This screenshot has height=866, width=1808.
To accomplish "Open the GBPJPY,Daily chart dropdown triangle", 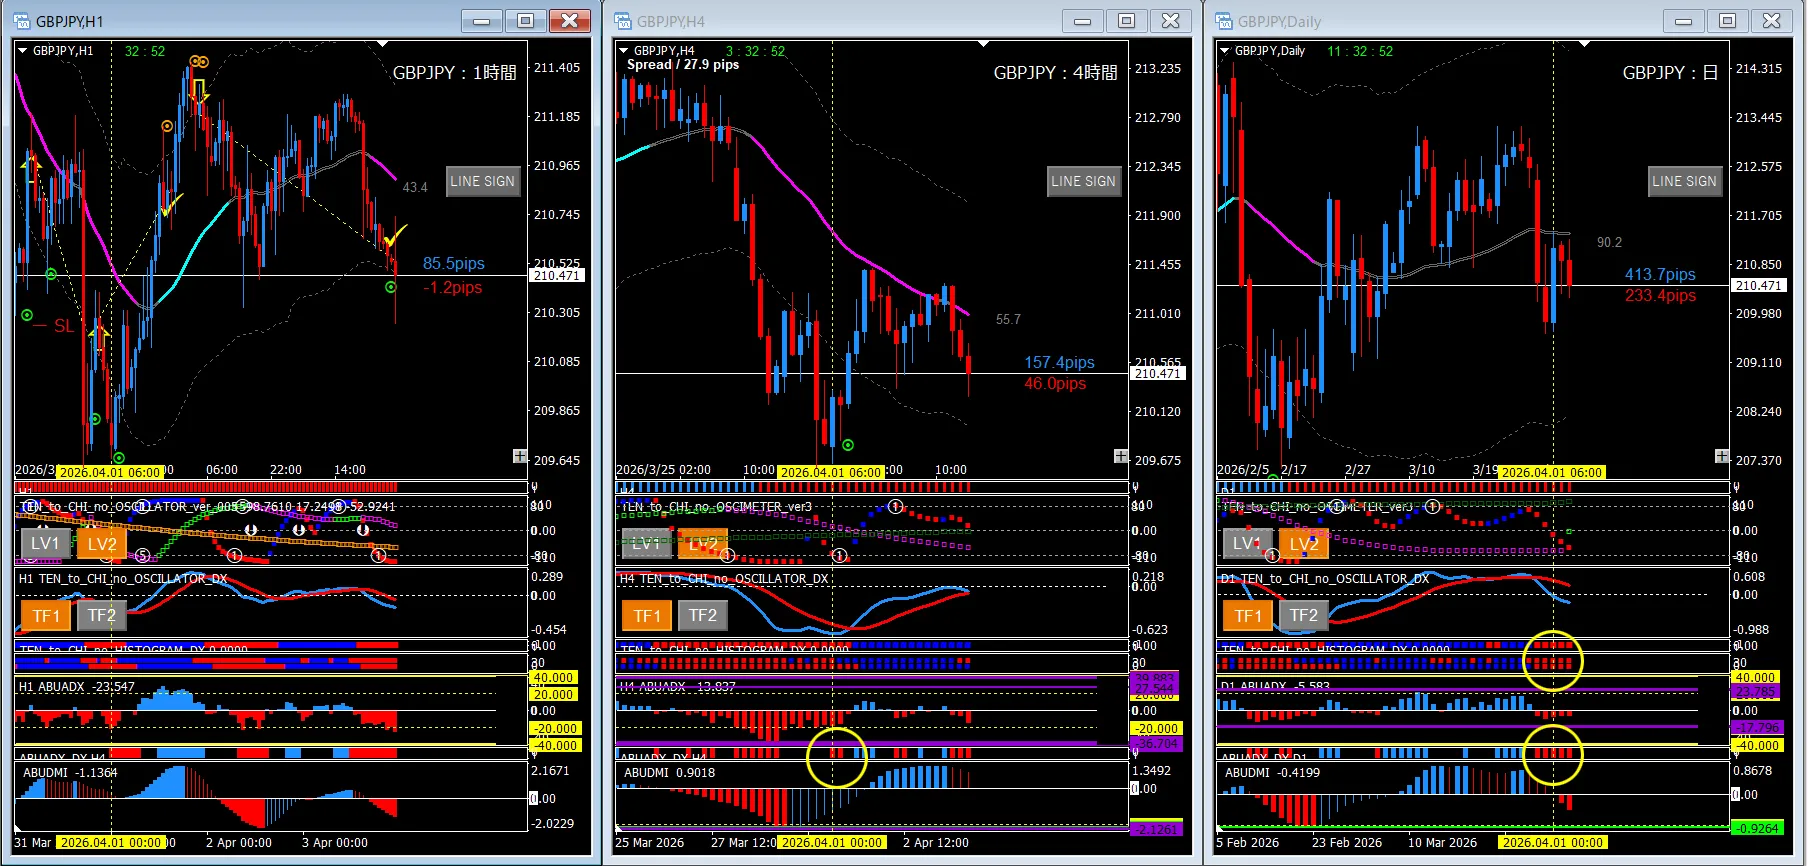I will pyautogui.click(x=1225, y=51).
